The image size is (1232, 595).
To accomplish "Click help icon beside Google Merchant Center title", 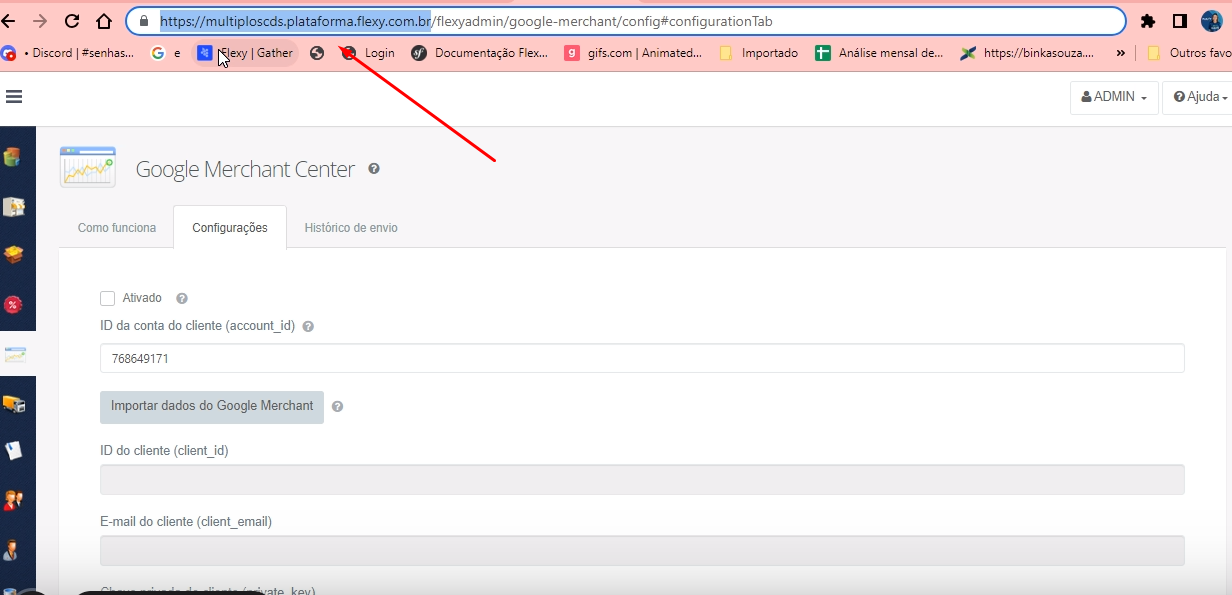I will (x=374, y=169).
